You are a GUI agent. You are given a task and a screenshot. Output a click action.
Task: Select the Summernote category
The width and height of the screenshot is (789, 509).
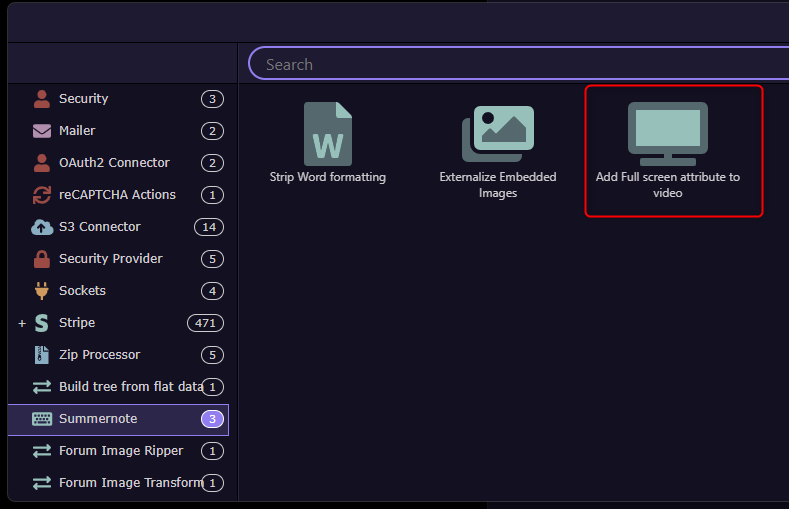[x=98, y=419]
